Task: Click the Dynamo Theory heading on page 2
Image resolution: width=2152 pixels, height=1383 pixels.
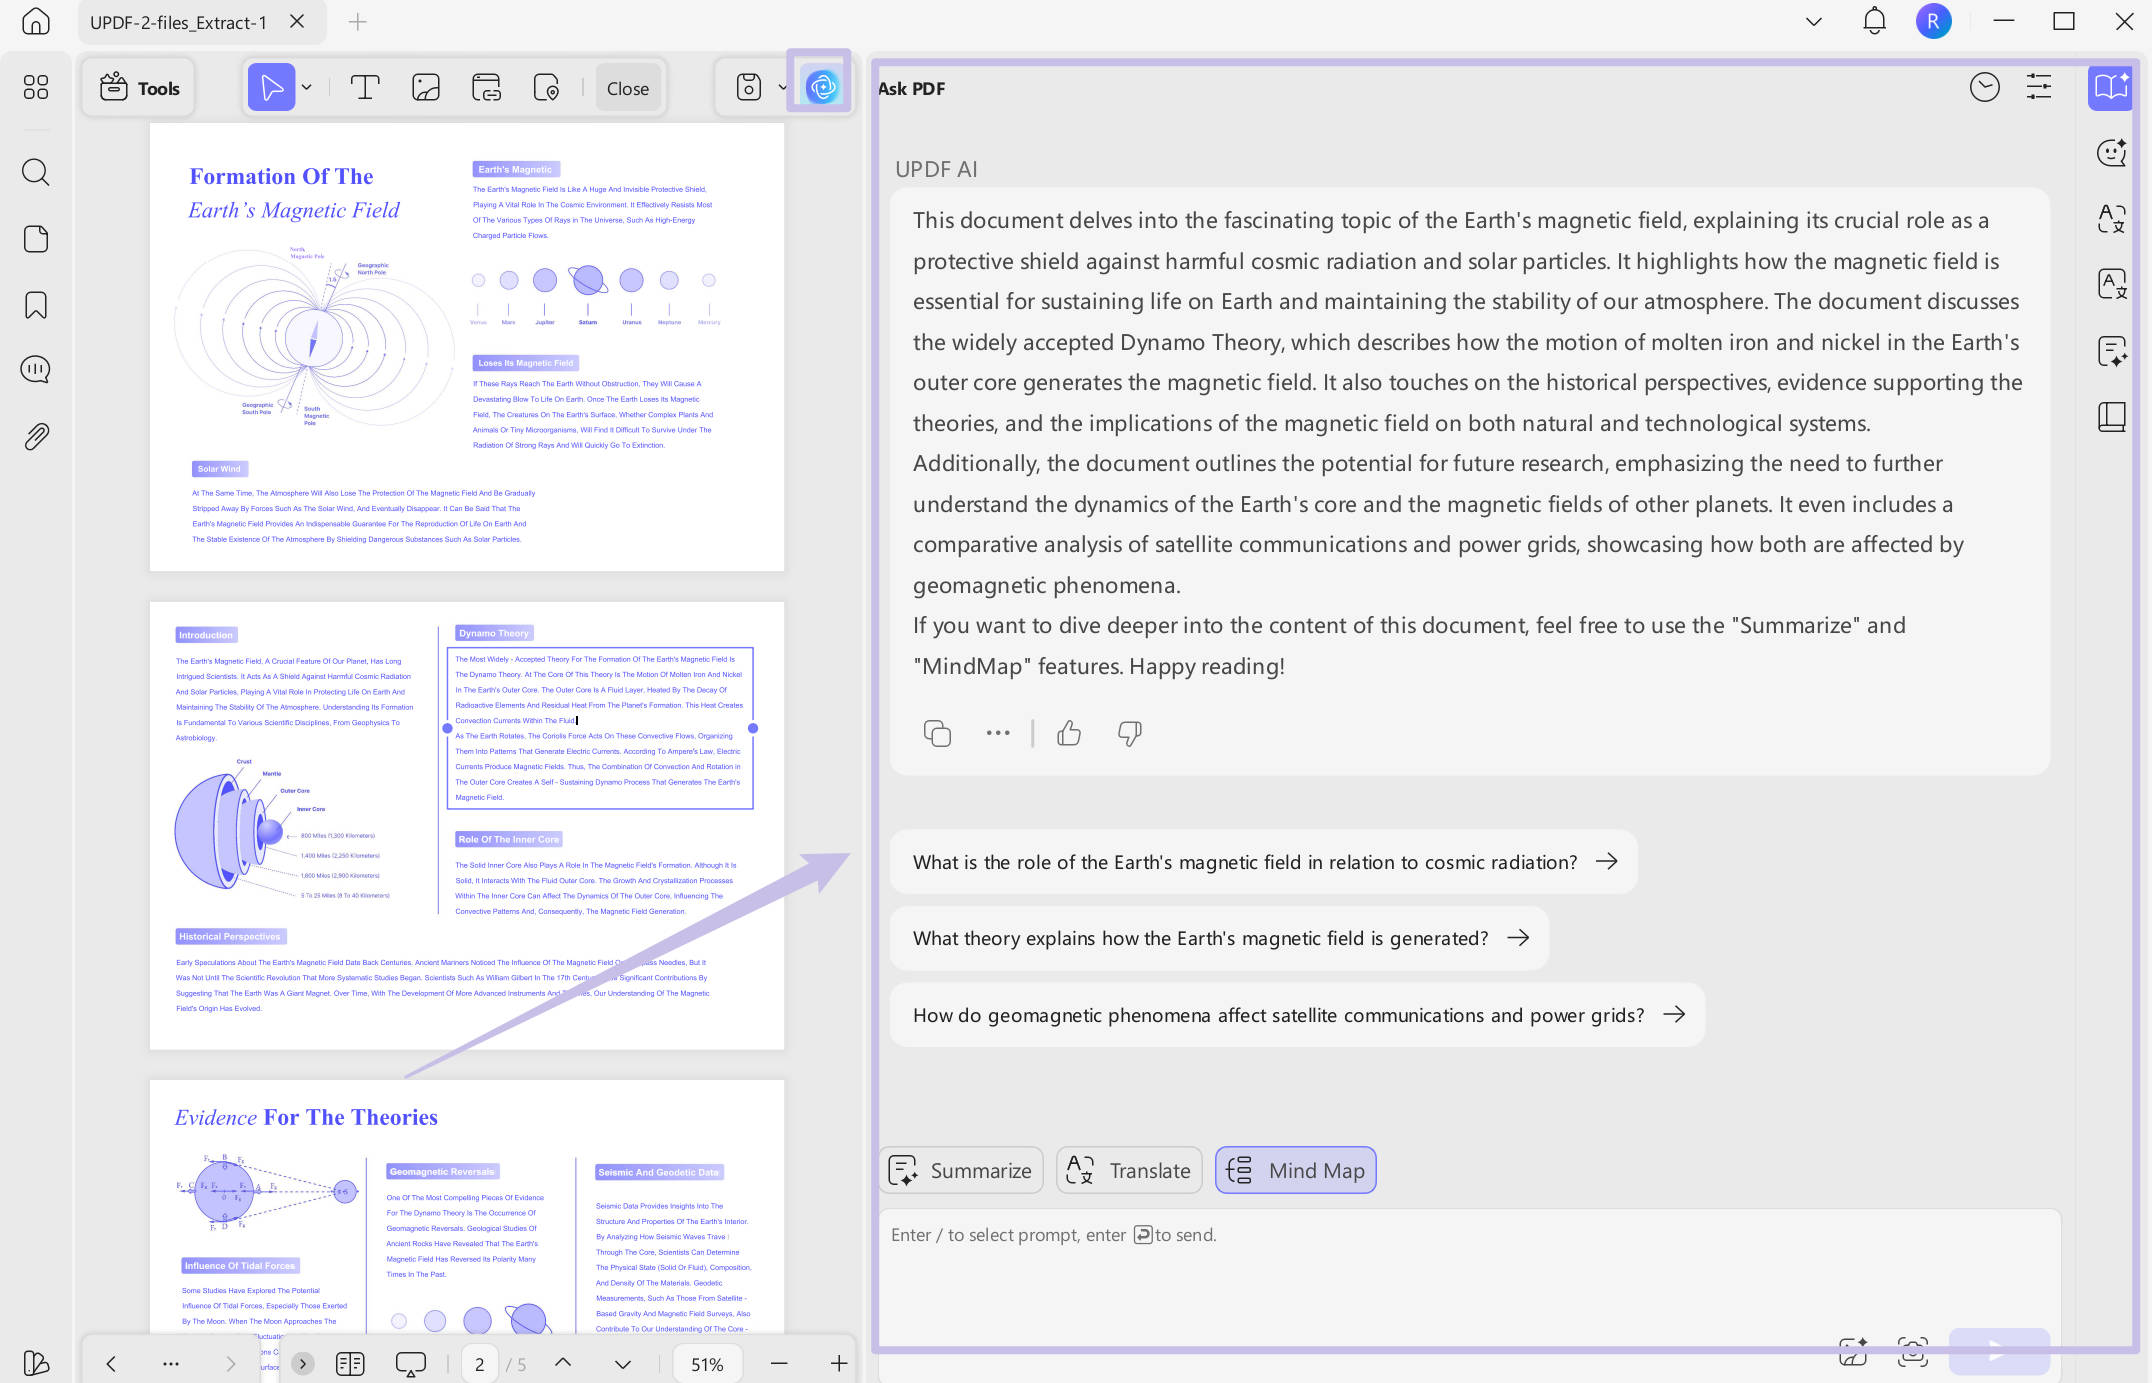Action: [494, 633]
